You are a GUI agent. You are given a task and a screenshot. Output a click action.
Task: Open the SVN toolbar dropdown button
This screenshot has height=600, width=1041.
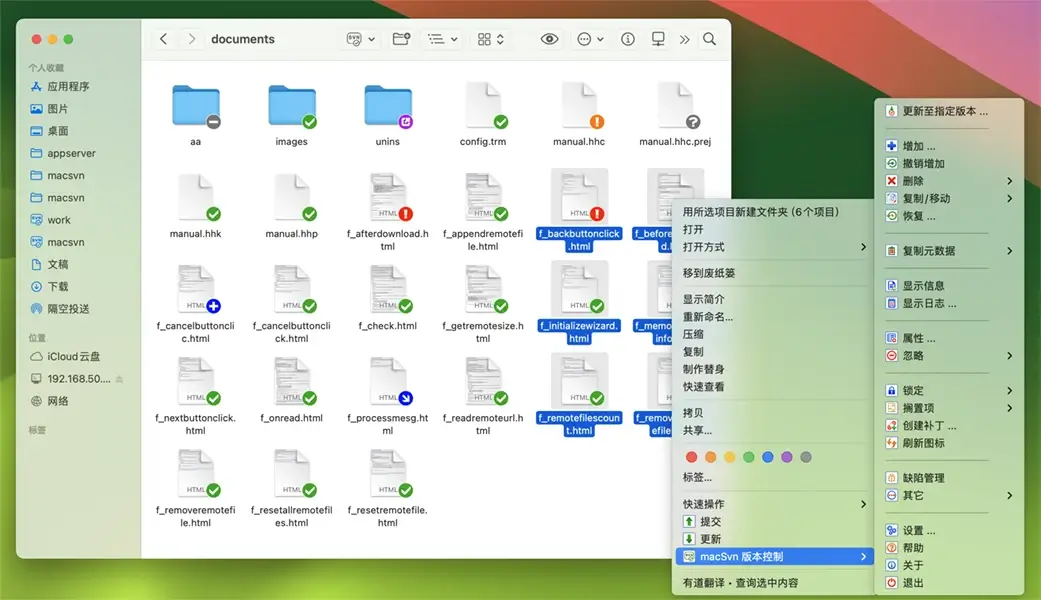pyautogui.click(x=360, y=39)
